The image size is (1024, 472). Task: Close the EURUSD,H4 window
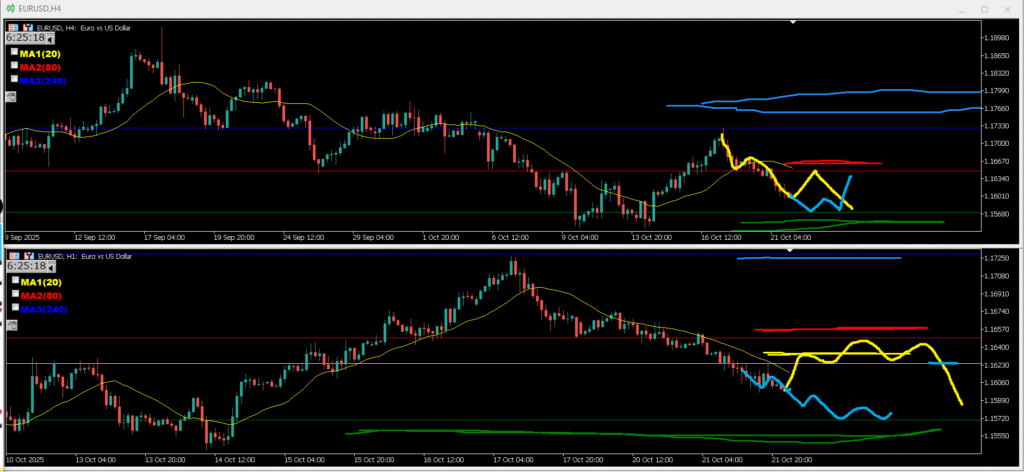(1008, 9)
